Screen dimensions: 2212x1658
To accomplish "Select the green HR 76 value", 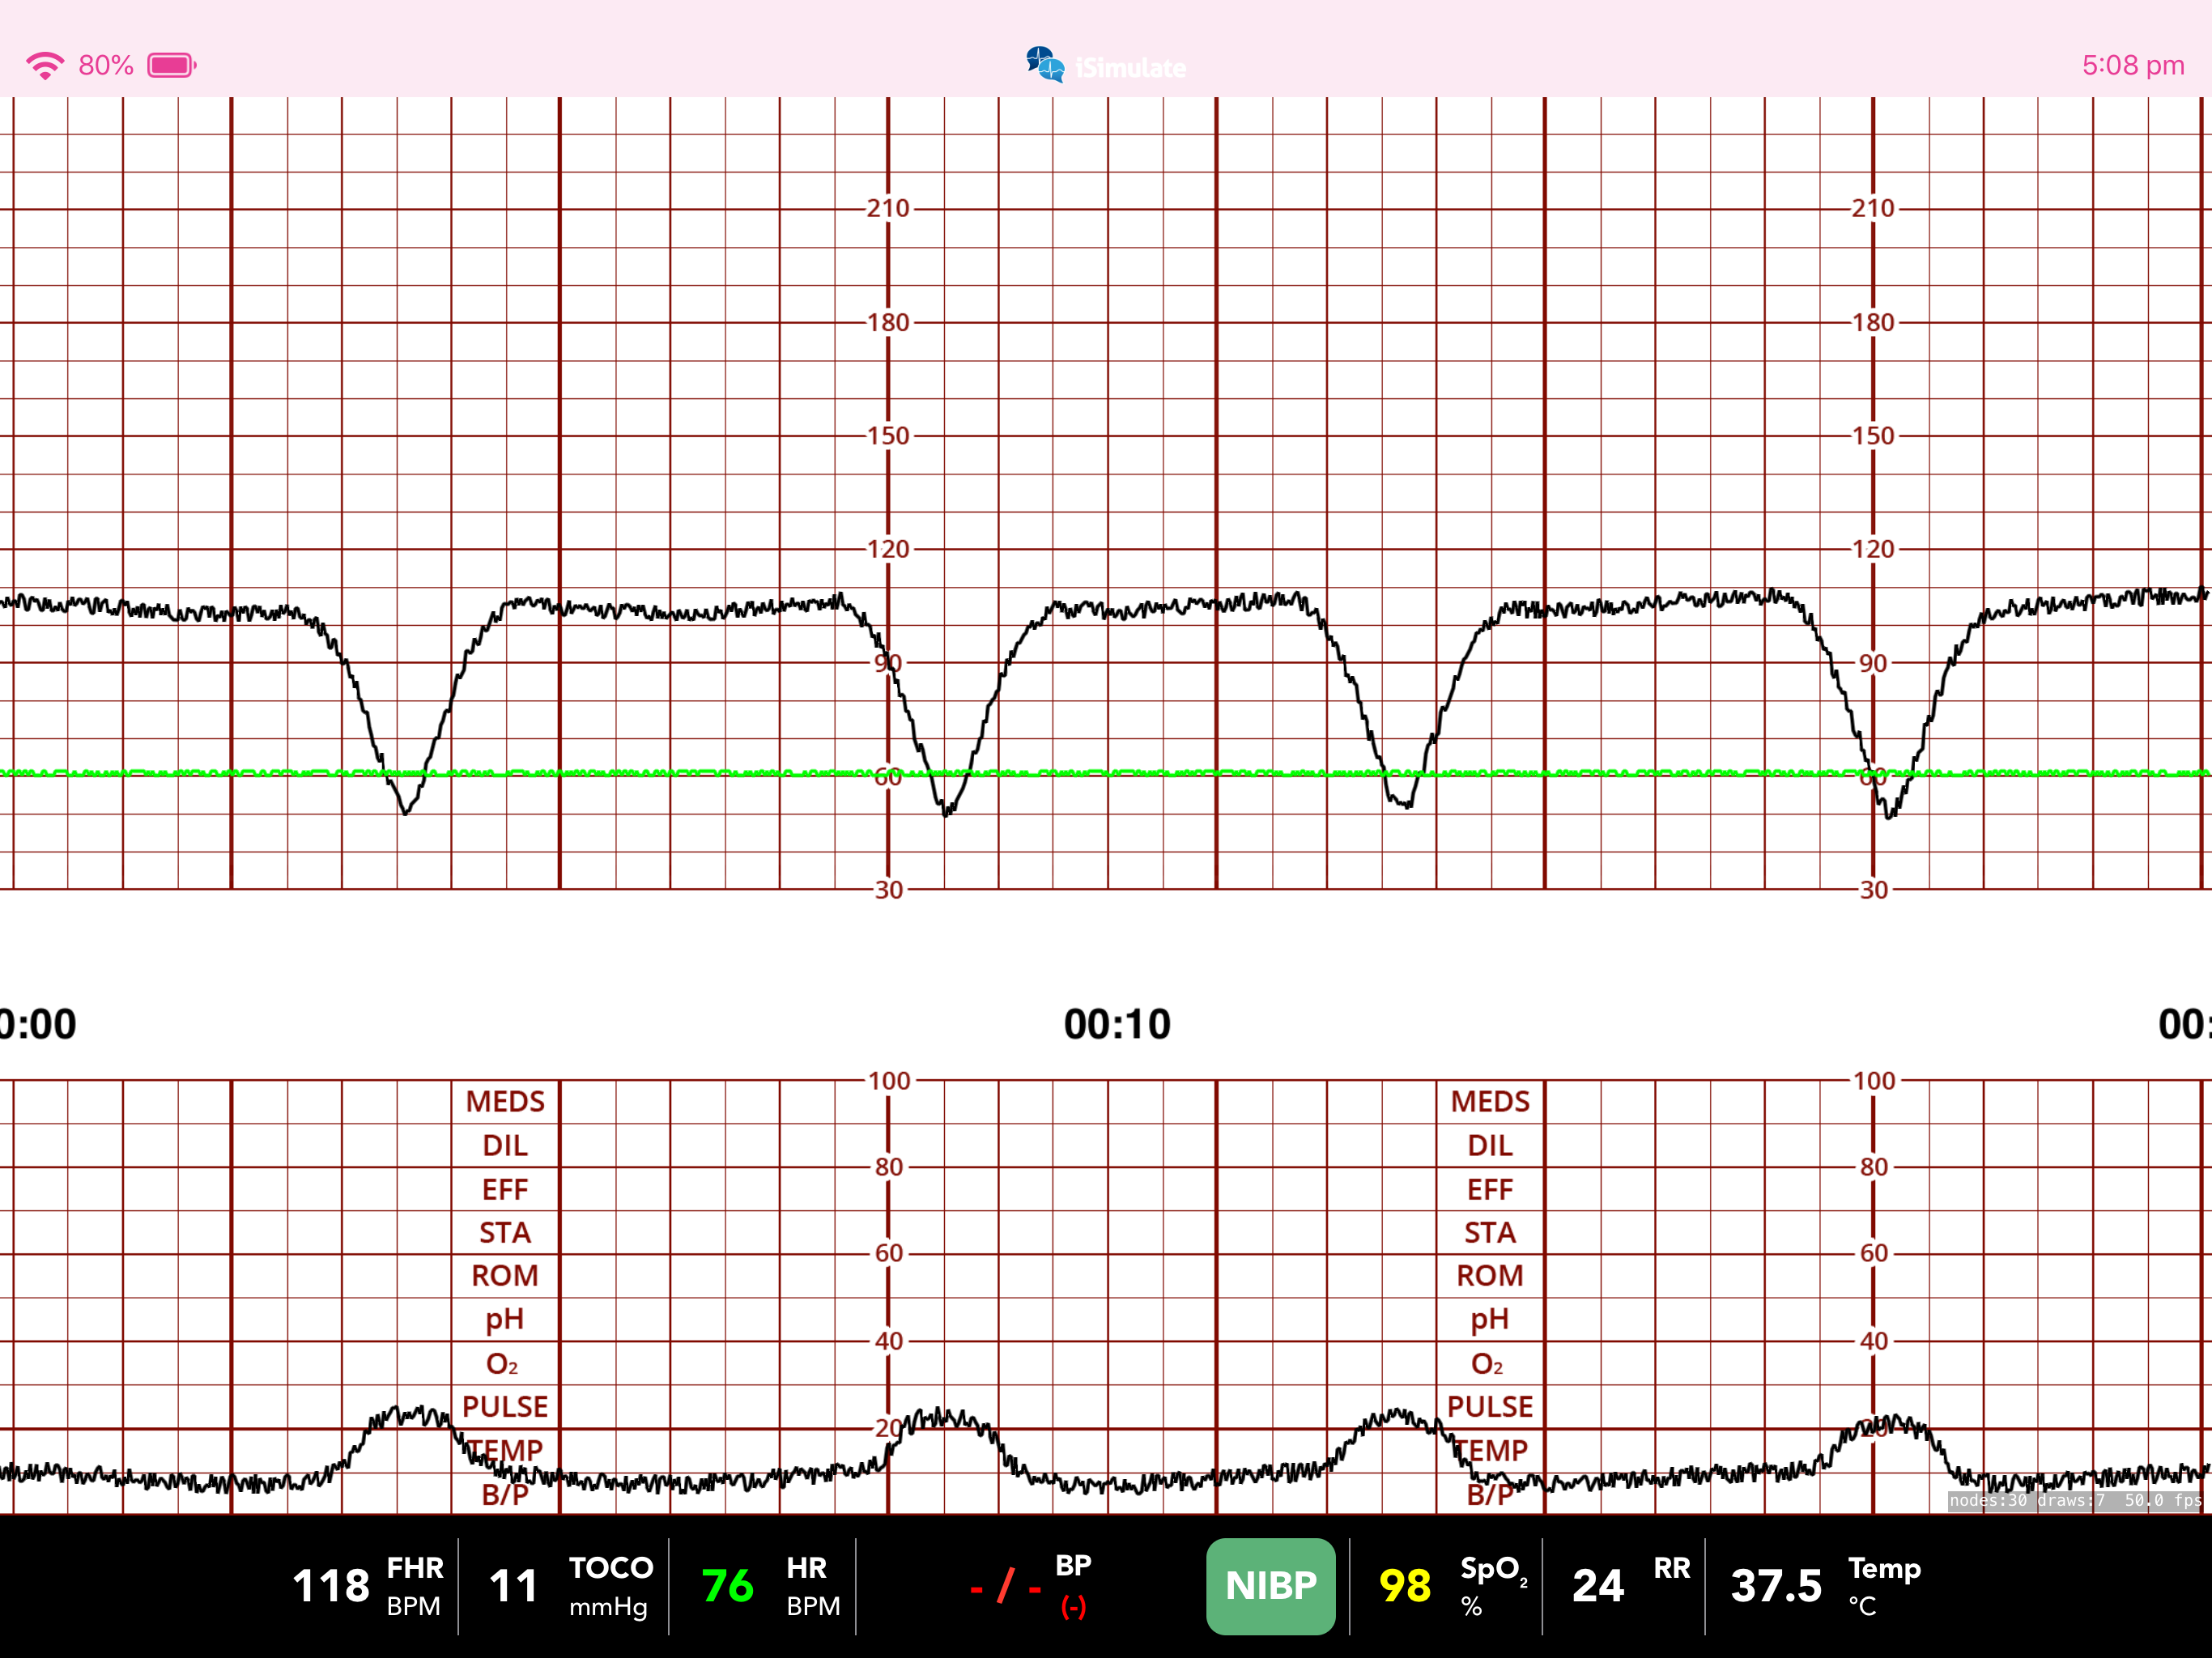I will 727,1586.
